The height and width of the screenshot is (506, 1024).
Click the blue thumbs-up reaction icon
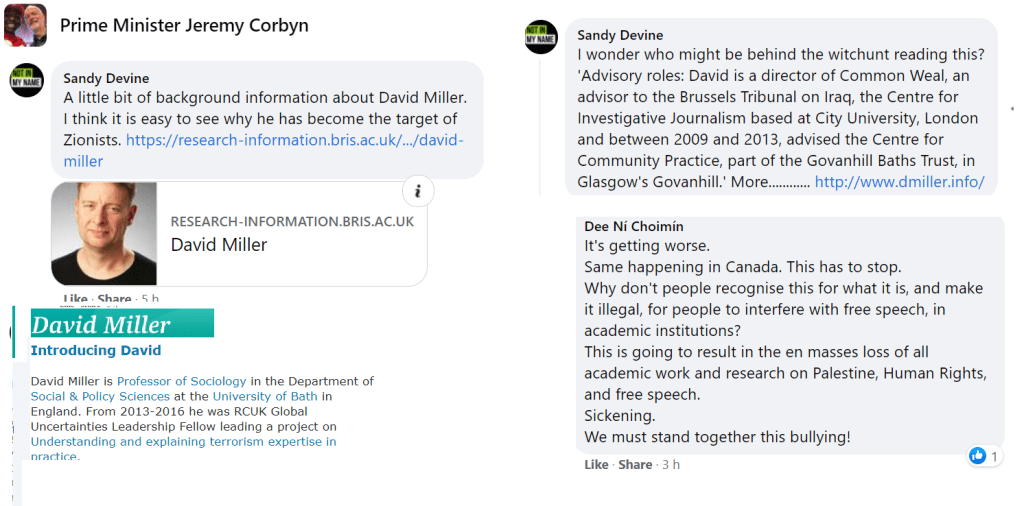coord(977,456)
